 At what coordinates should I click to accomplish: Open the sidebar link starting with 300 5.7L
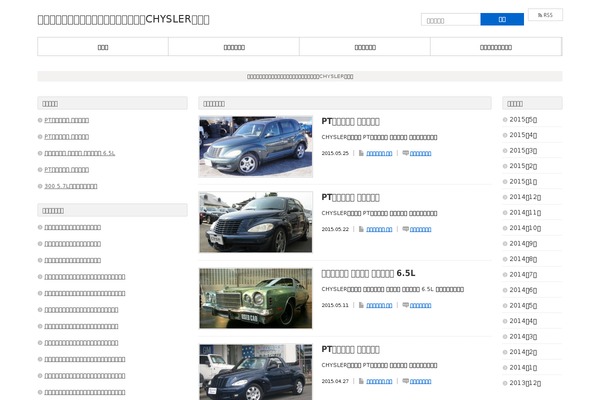pyautogui.click(x=71, y=186)
